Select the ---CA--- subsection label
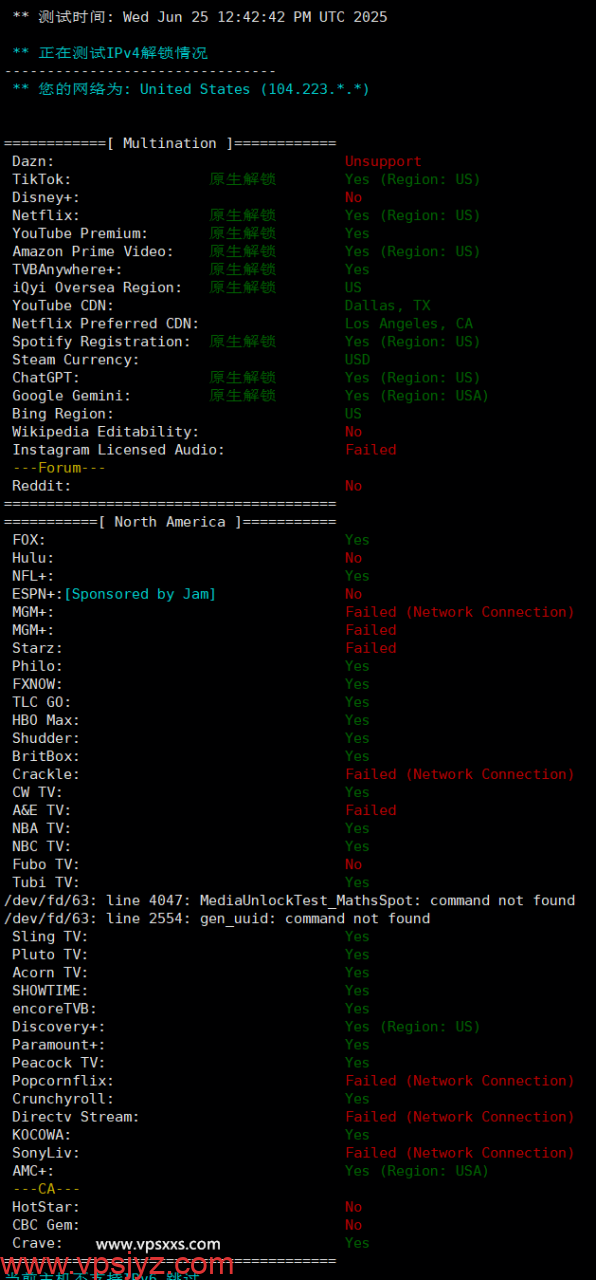596x1280 pixels. coord(46,1188)
